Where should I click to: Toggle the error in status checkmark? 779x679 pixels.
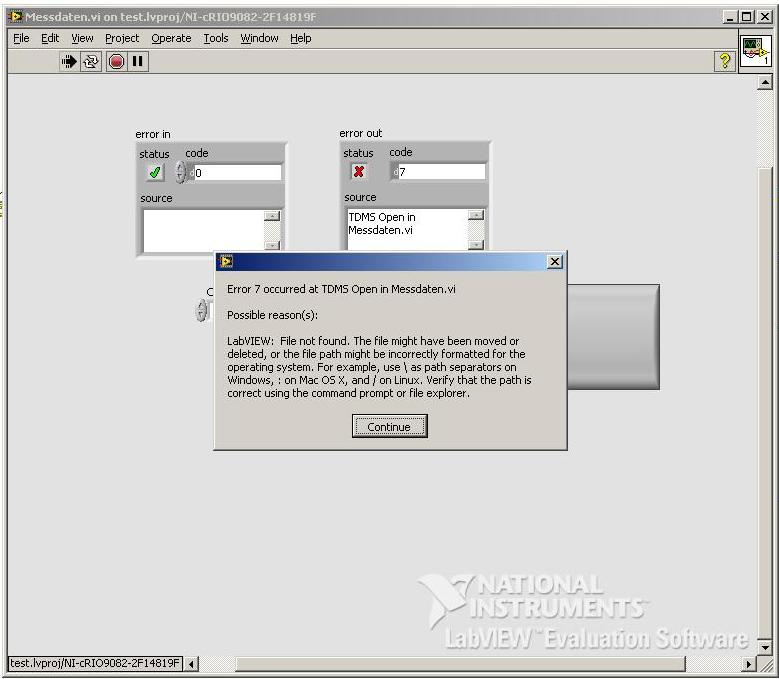click(155, 172)
